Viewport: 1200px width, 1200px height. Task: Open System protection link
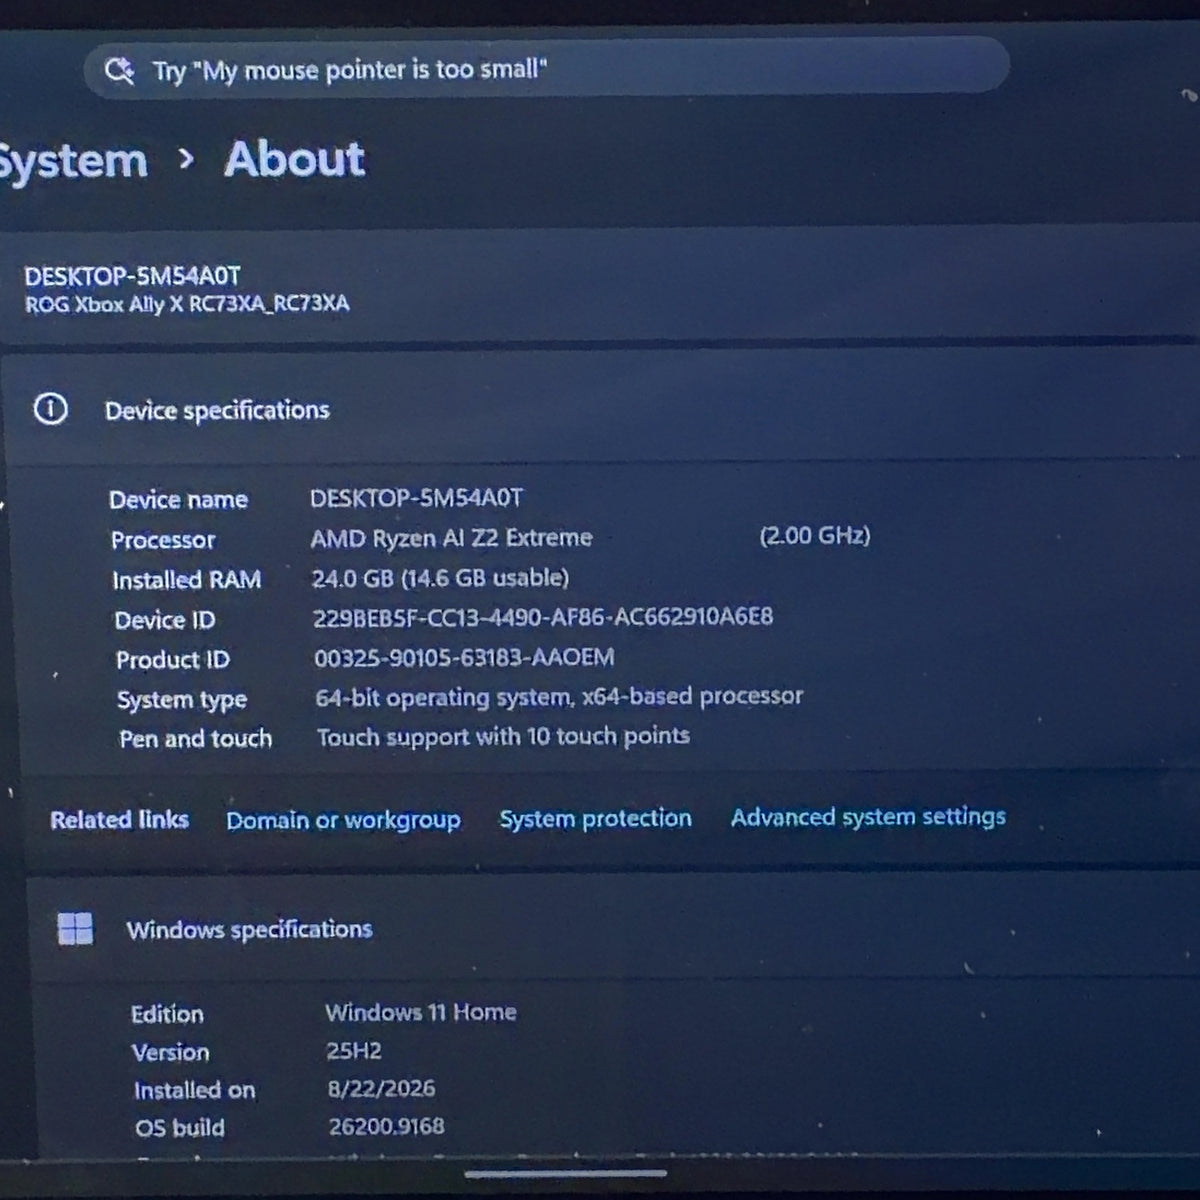tap(595, 819)
